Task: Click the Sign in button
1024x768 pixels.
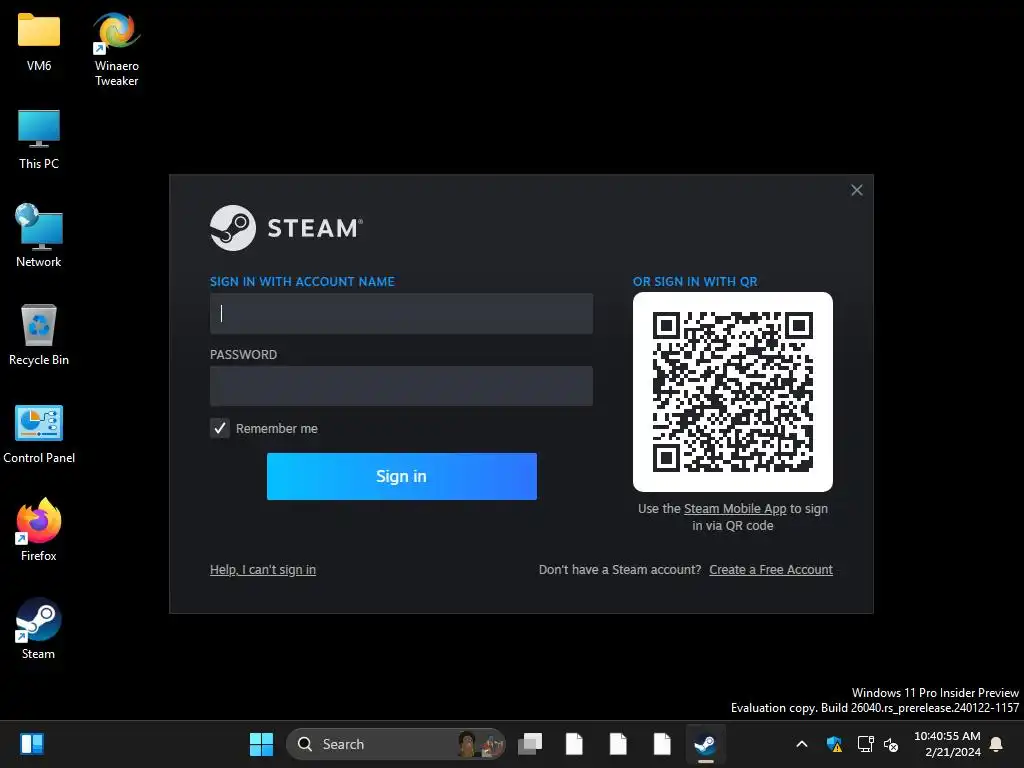Action: pos(402,476)
